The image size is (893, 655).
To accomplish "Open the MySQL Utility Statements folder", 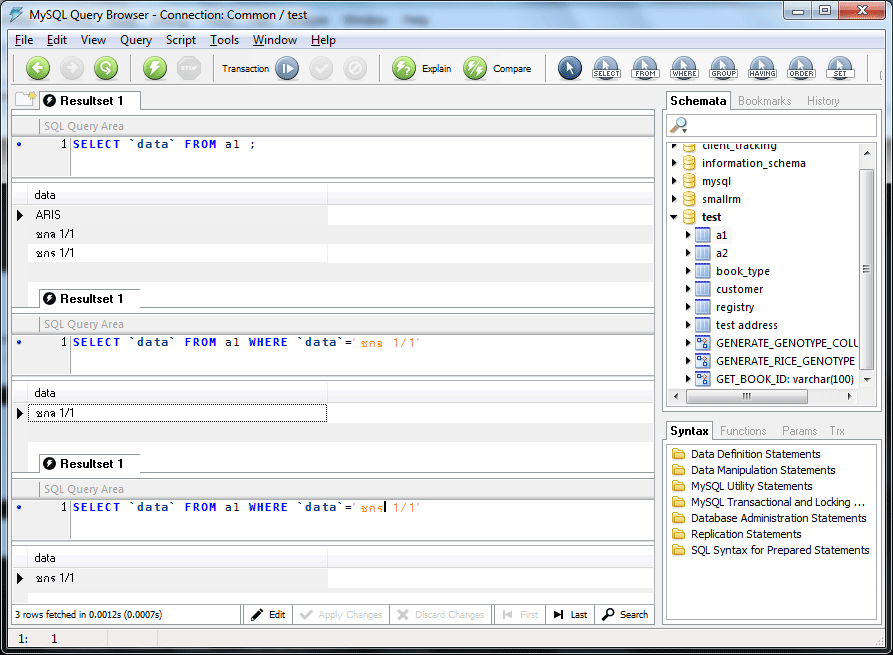I will pyautogui.click(x=751, y=486).
